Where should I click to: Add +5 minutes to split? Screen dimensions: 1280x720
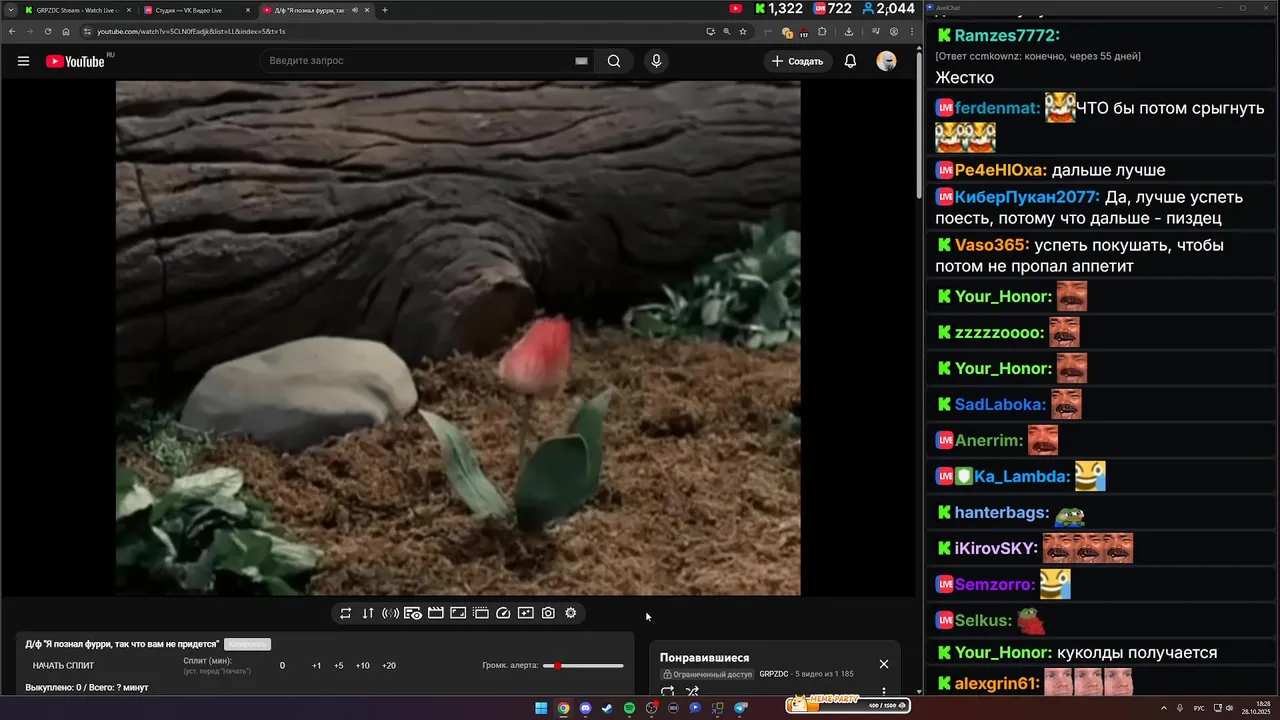point(339,666)
